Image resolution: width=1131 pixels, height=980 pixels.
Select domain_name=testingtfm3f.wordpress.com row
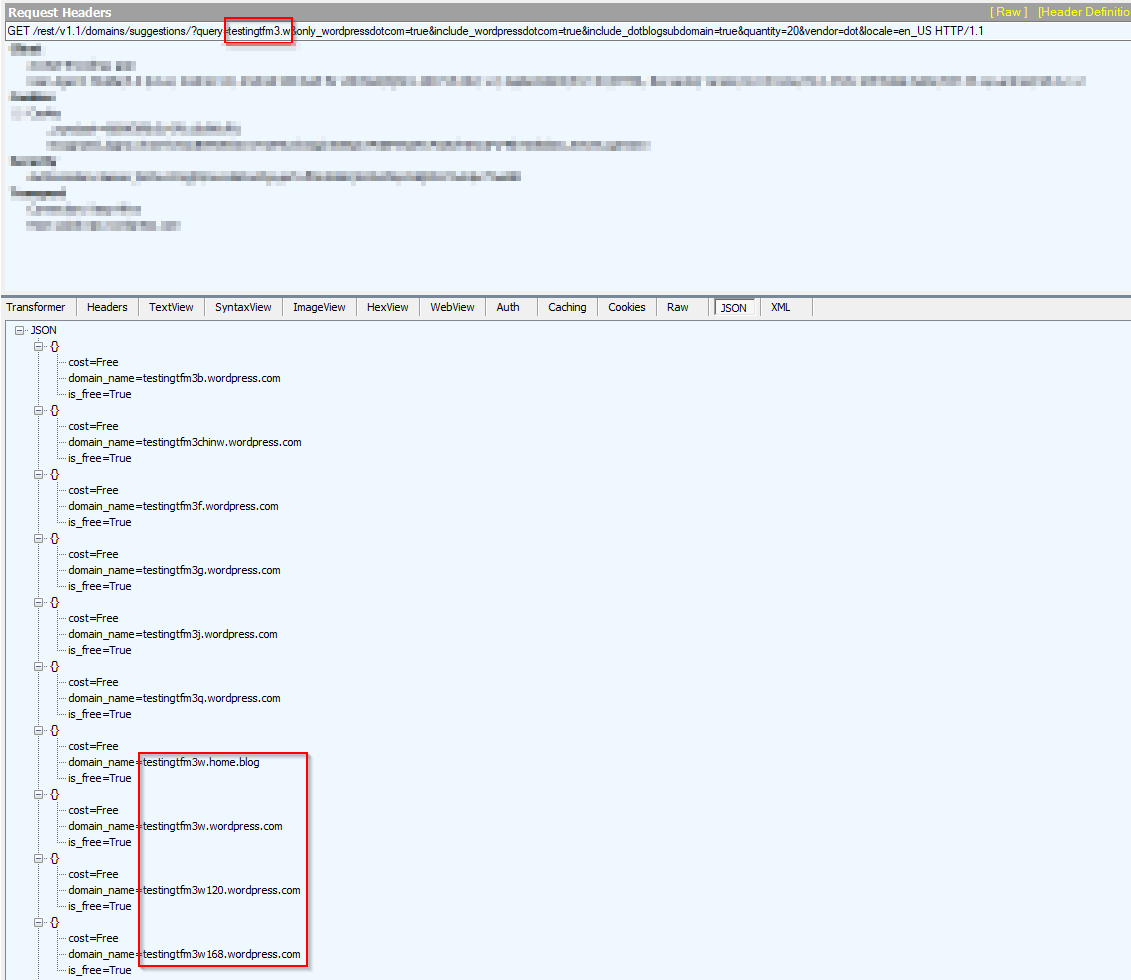[x=173, y=506]
